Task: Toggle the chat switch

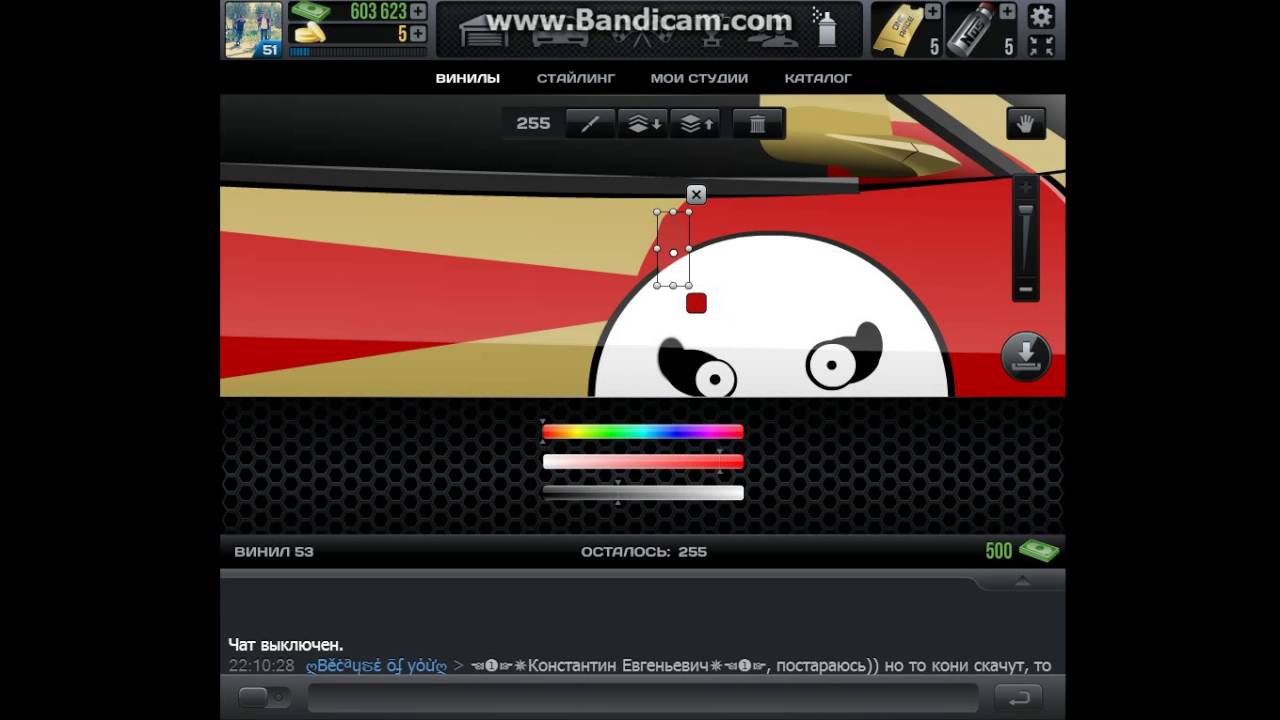Action: tap(264, 697)
